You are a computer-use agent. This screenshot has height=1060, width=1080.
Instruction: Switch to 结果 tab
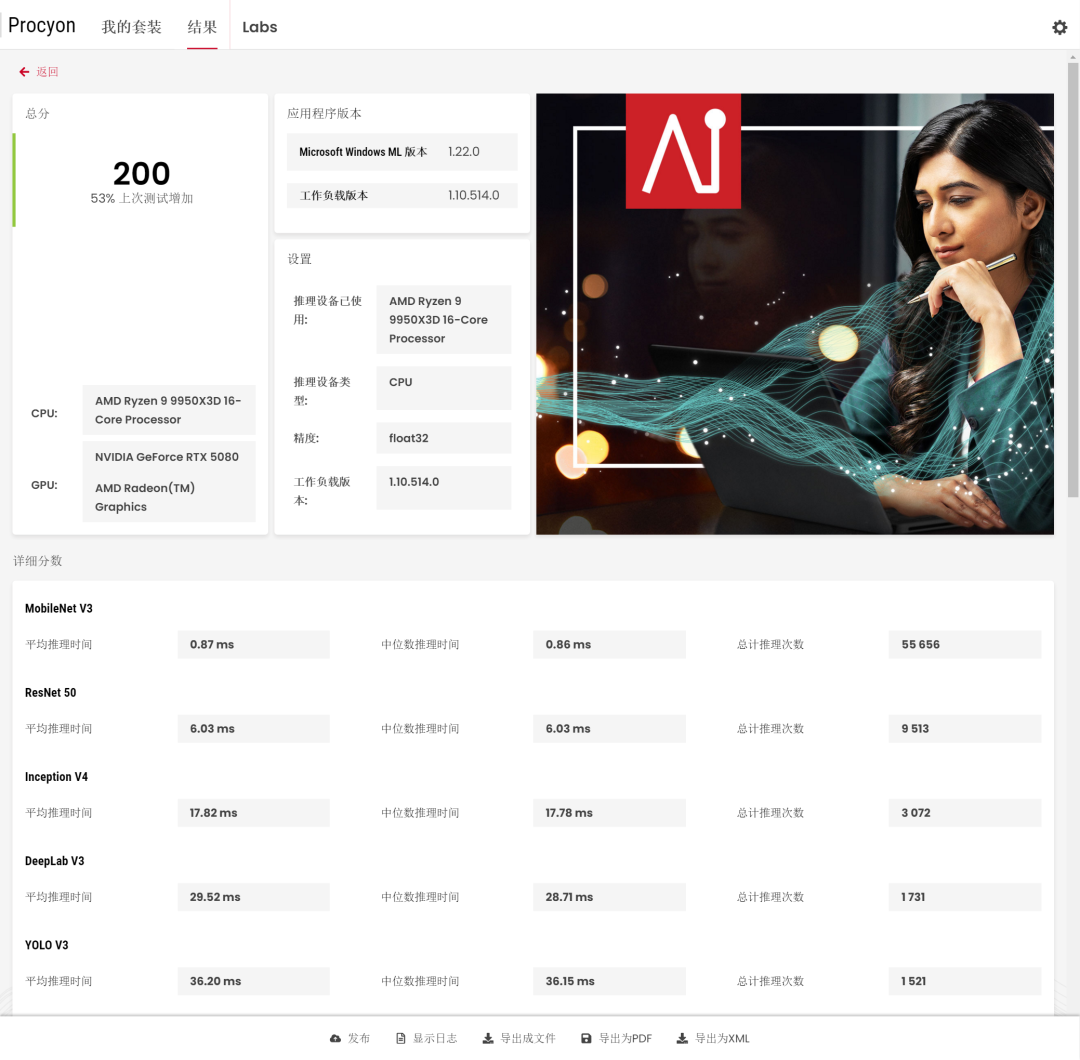(x=202, y=27)
